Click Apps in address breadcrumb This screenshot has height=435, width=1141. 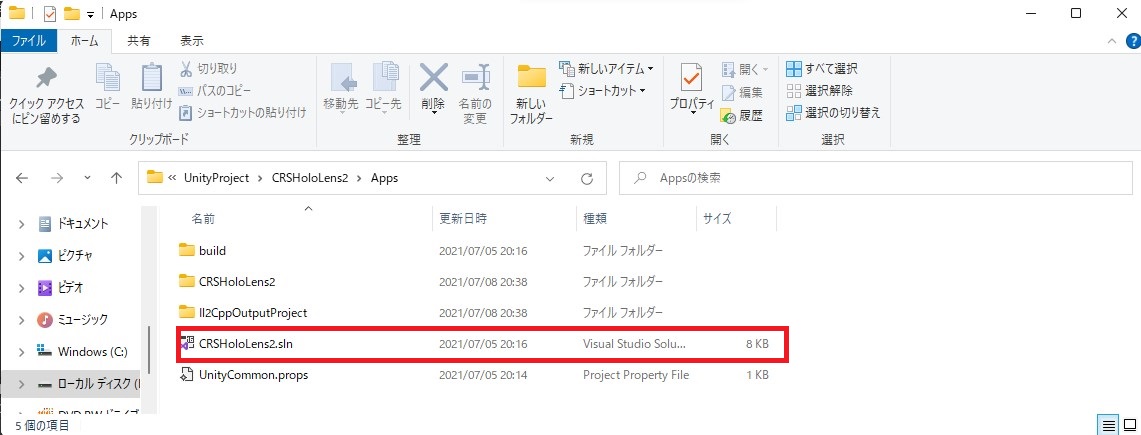click(x=384, y=177)
